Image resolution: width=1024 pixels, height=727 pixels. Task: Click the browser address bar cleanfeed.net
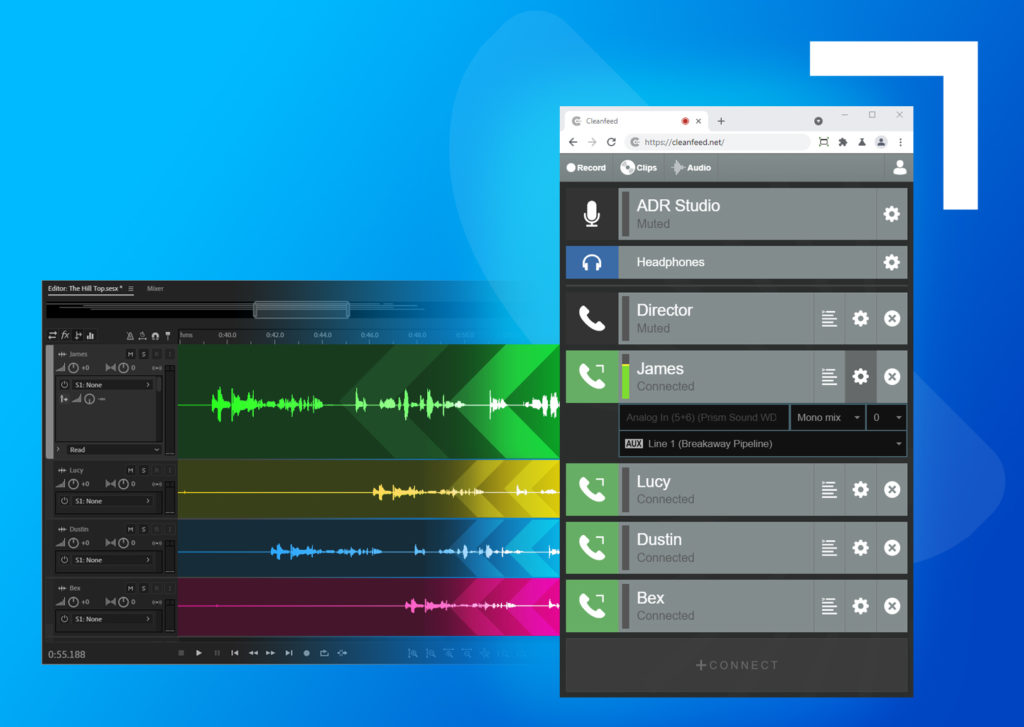(x=717, y=142)
